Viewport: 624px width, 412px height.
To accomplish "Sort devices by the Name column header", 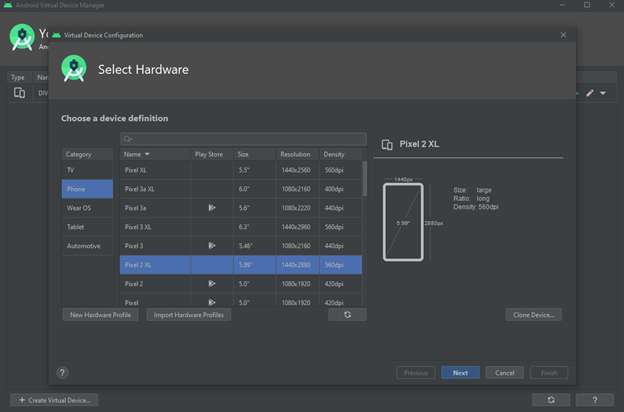I will 155,154.
